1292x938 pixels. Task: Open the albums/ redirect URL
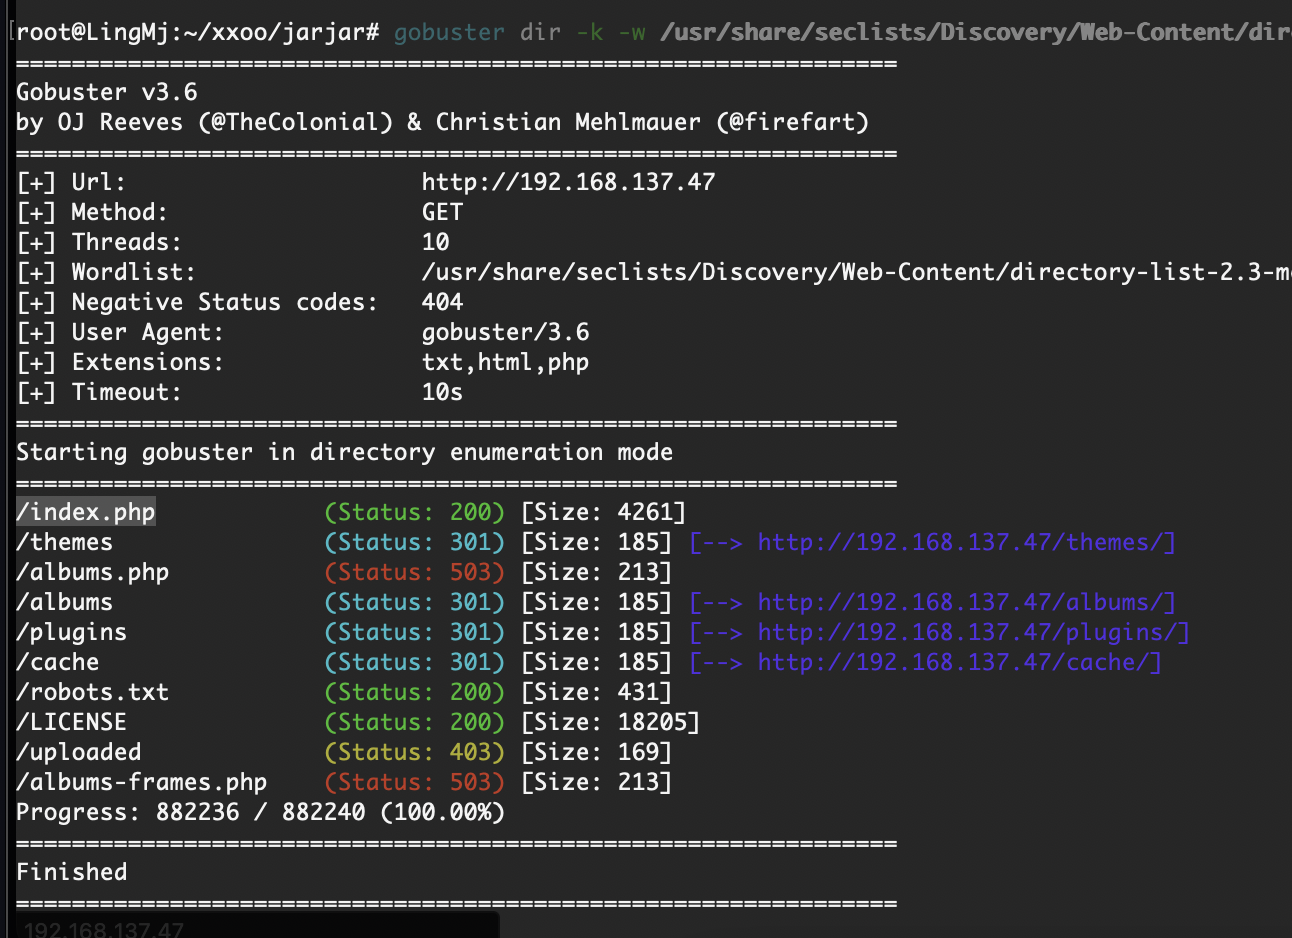pos(966,602)
